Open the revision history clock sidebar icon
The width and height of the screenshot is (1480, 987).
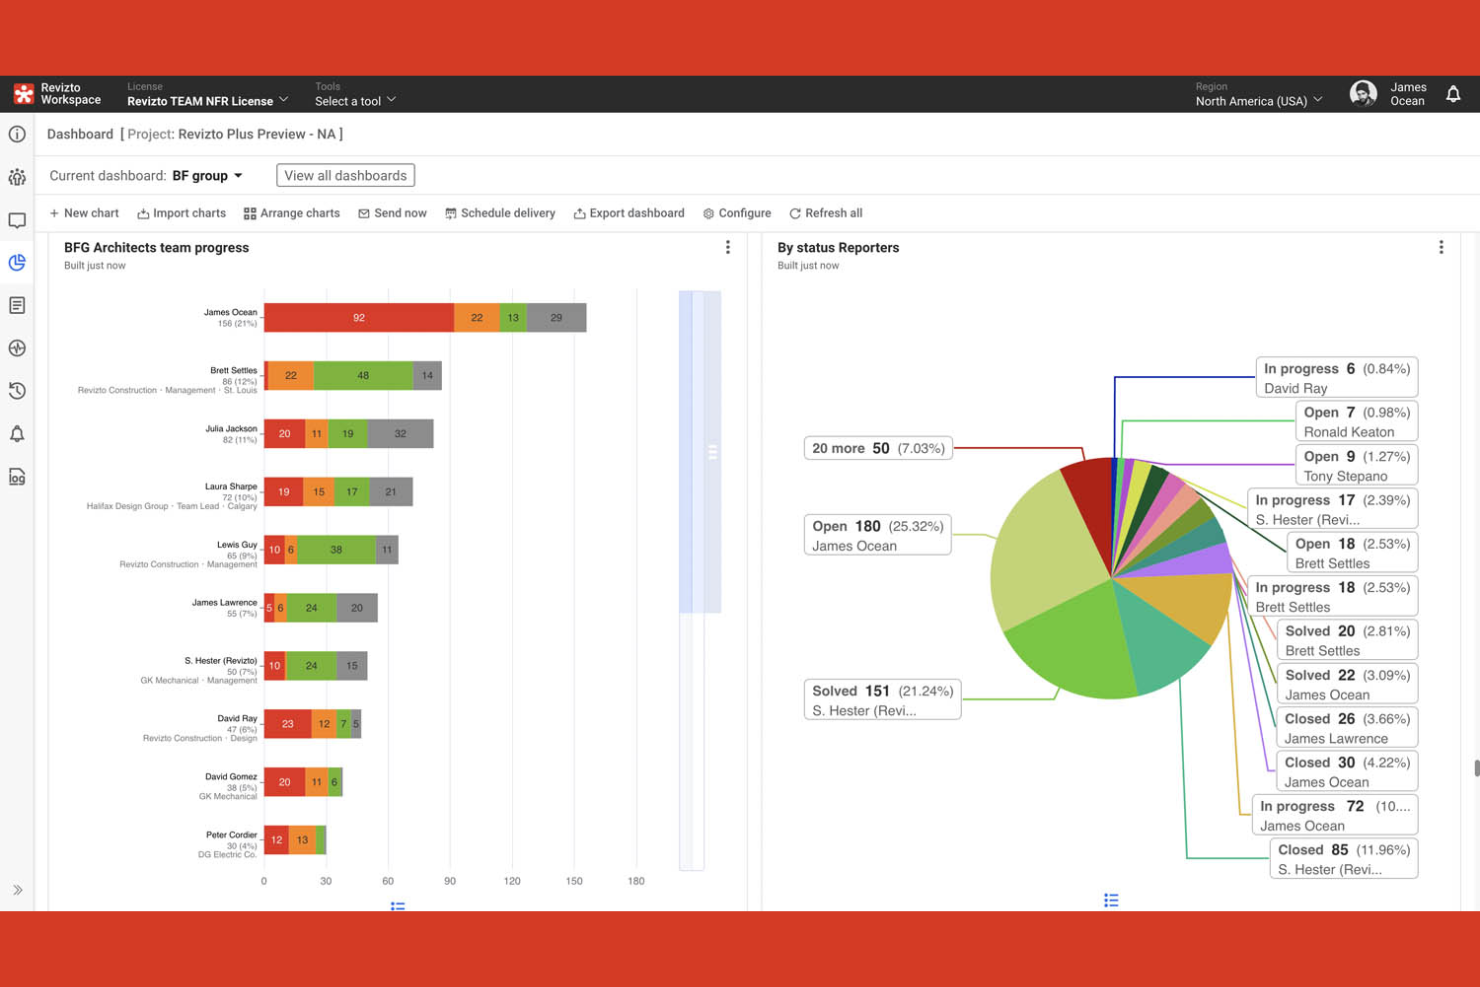[17, 391]
